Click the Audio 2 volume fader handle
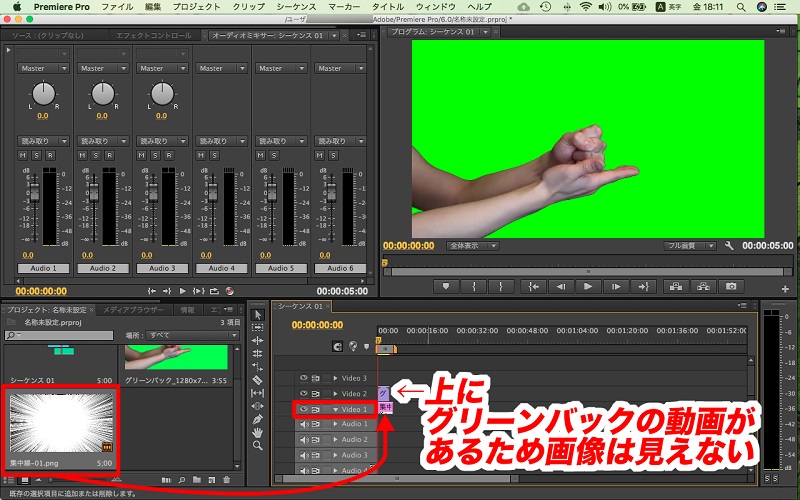This screenshot has height=500, width=800. coord(94,191)
